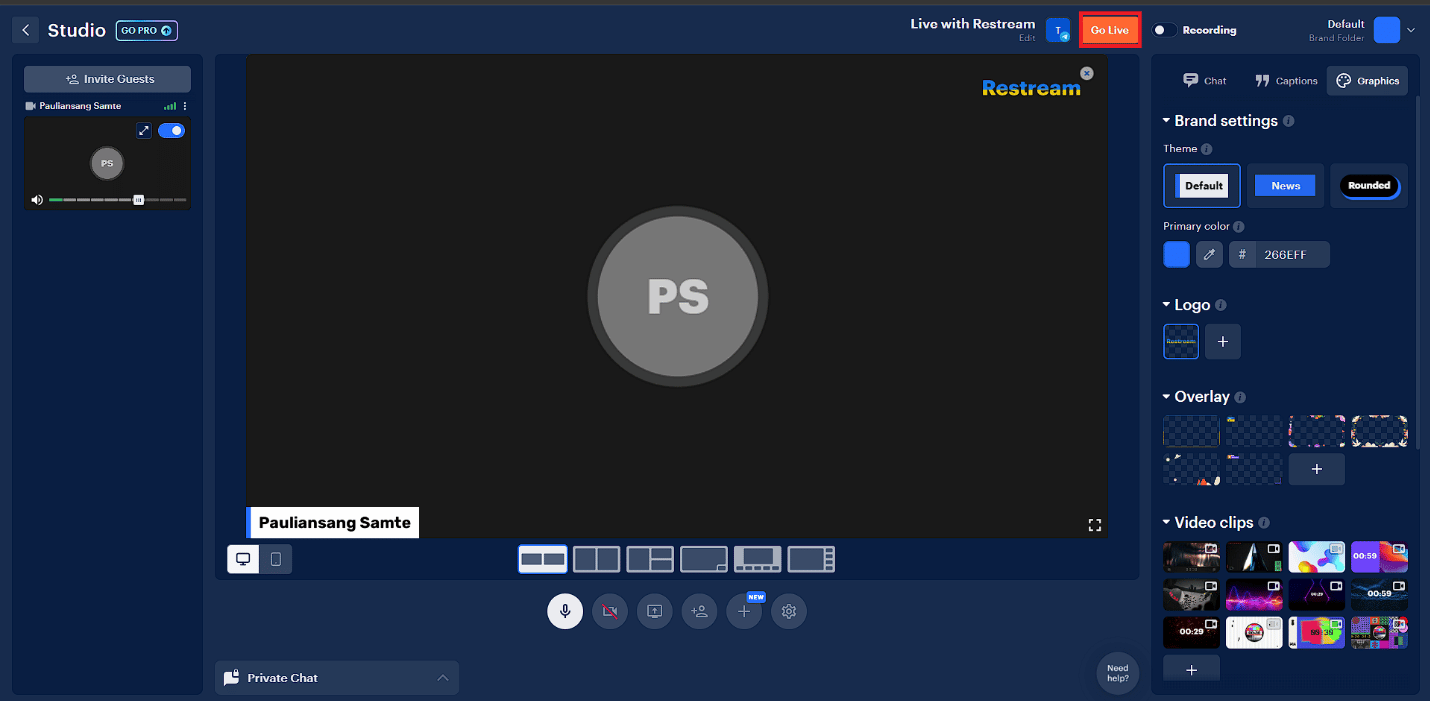Click the Go Live button

click(1110, 30)
